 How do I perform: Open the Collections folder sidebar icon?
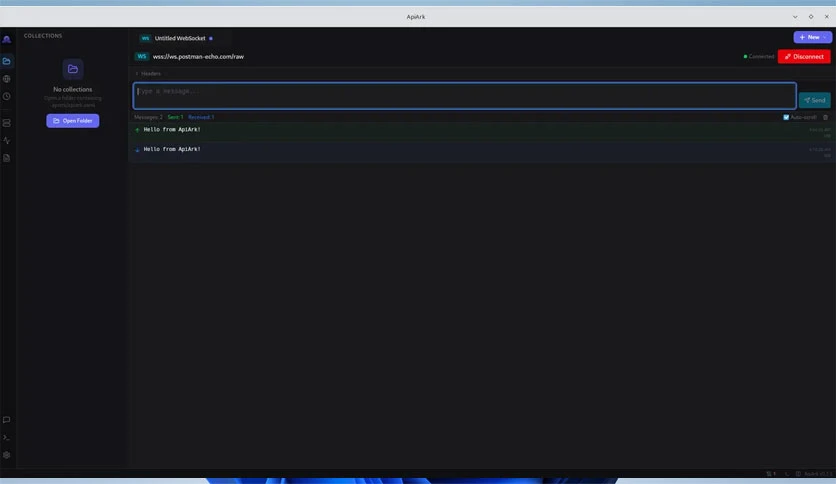[6, 61]
